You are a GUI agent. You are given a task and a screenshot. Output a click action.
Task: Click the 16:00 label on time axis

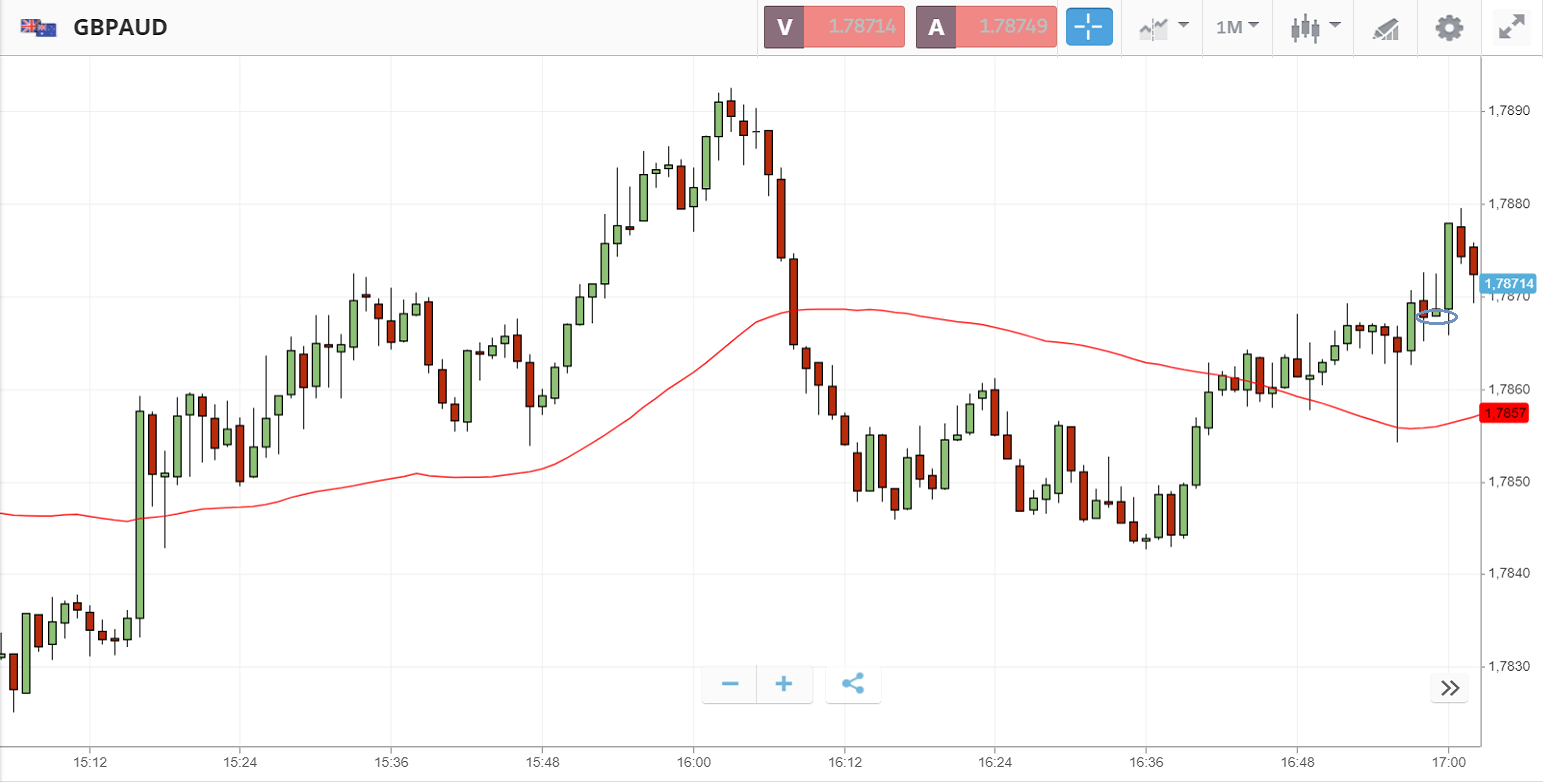(x=693, y=764)
